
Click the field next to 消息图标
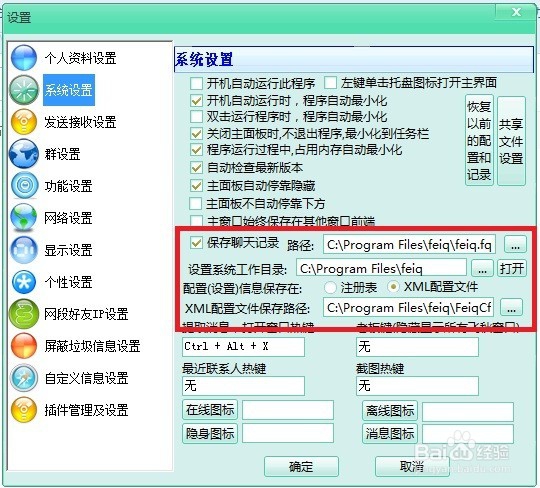468,434
